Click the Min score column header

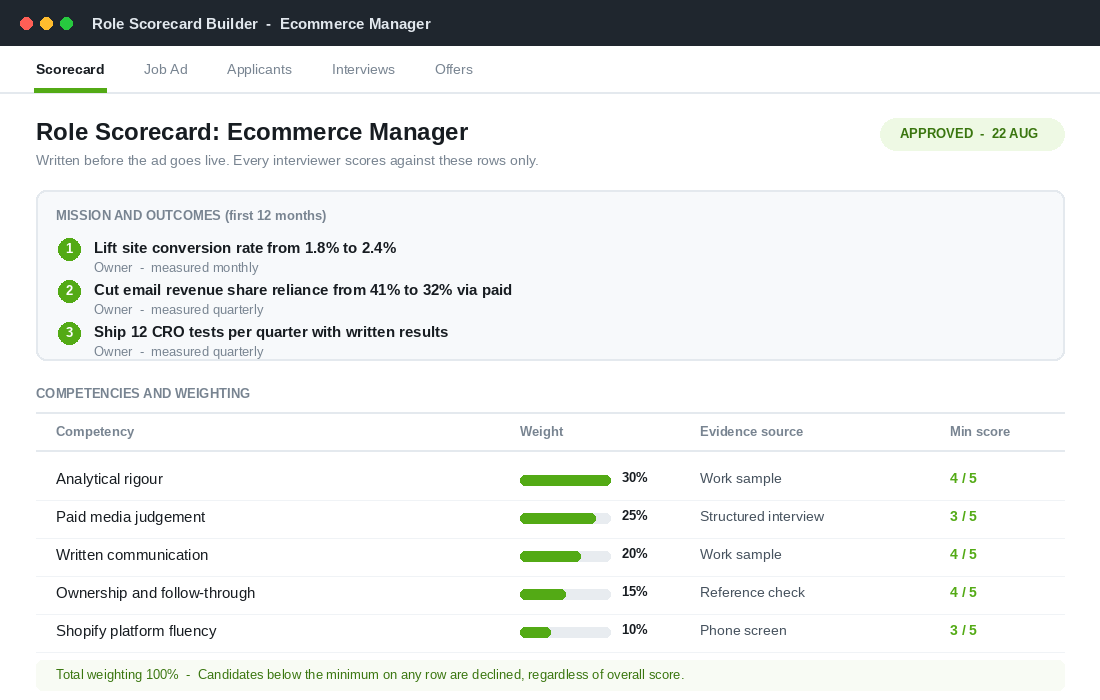[980, 431]
